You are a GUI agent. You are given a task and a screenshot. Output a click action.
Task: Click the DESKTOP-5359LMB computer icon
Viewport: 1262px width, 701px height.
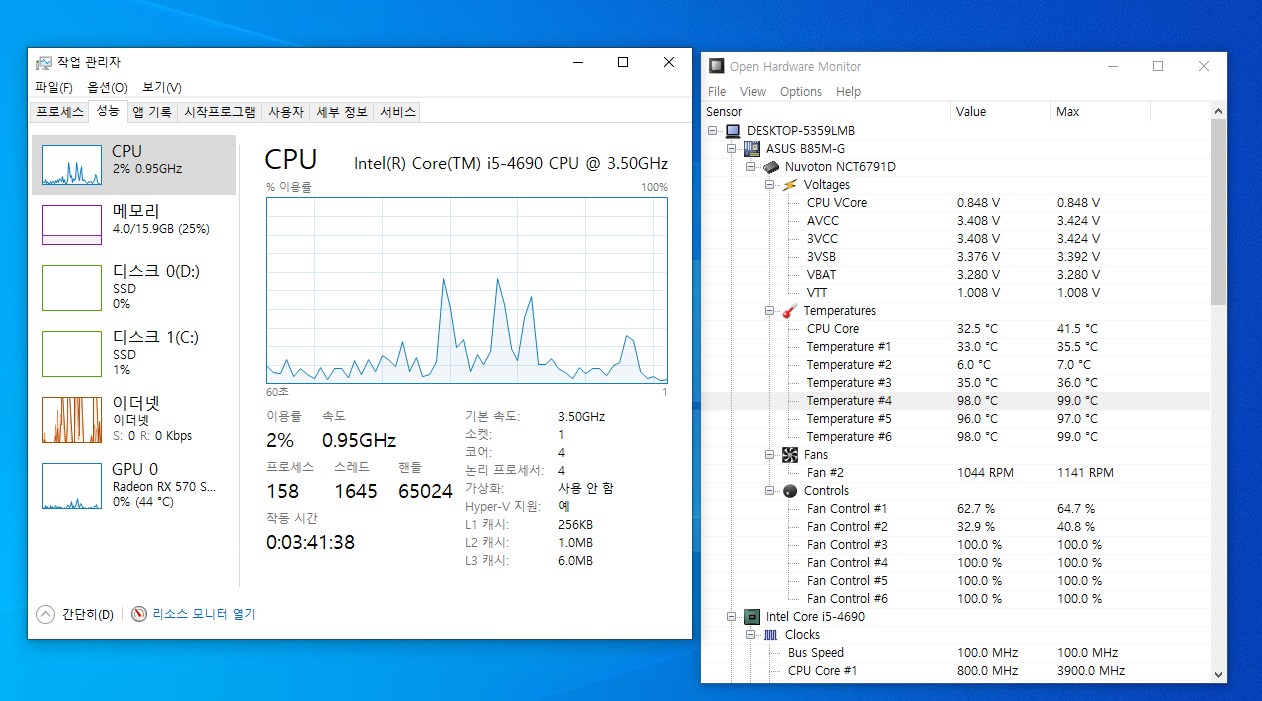(733, 131)
